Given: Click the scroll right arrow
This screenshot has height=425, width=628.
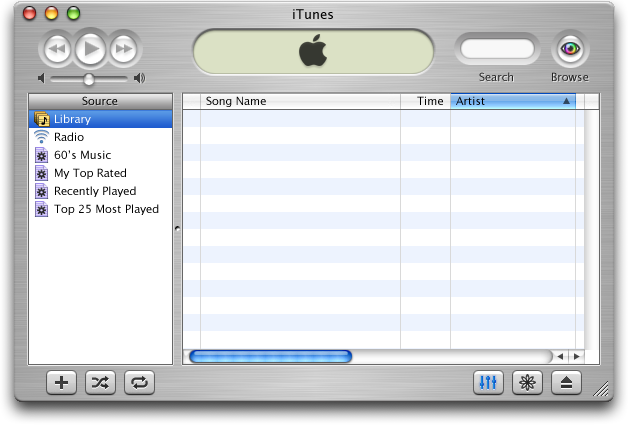Looking at the screenshot, I should pyautogui.click(x=576, y=356).
